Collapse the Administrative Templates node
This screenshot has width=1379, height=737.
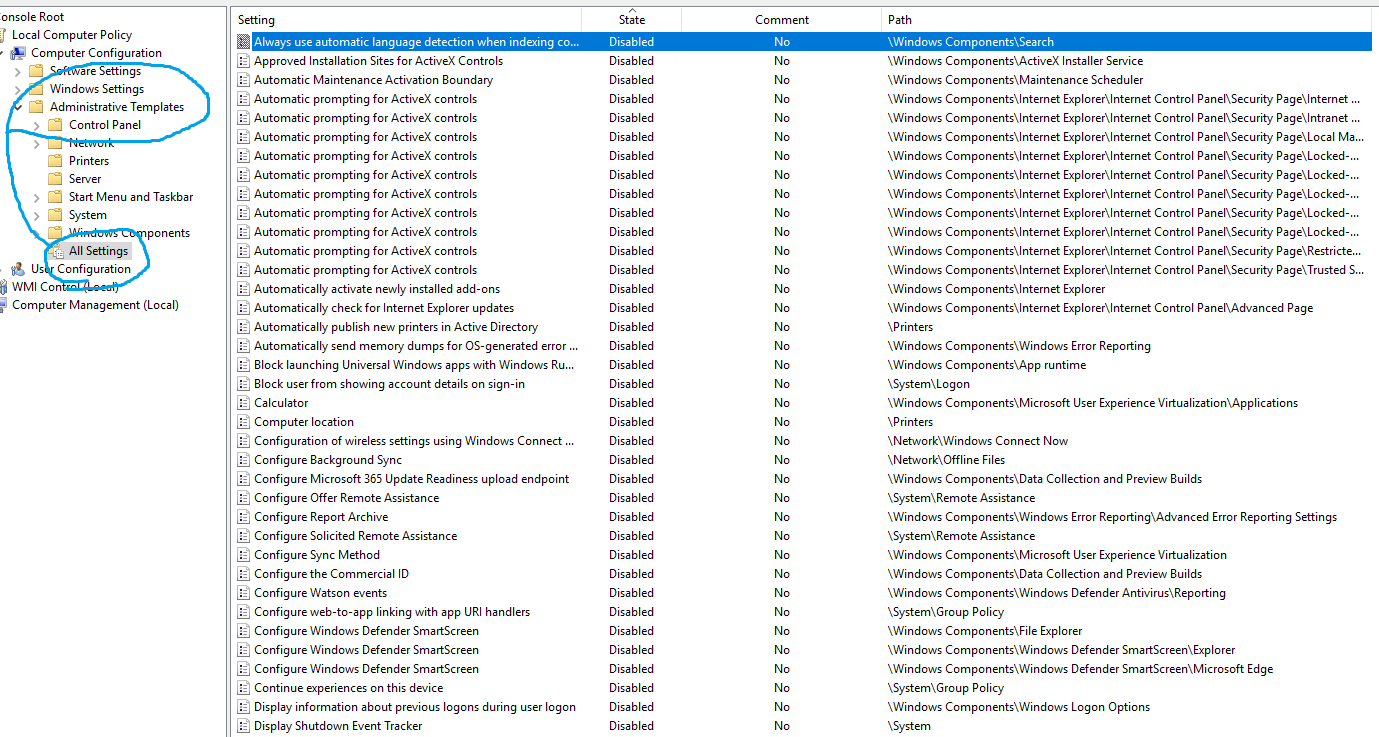pos(17,107)
